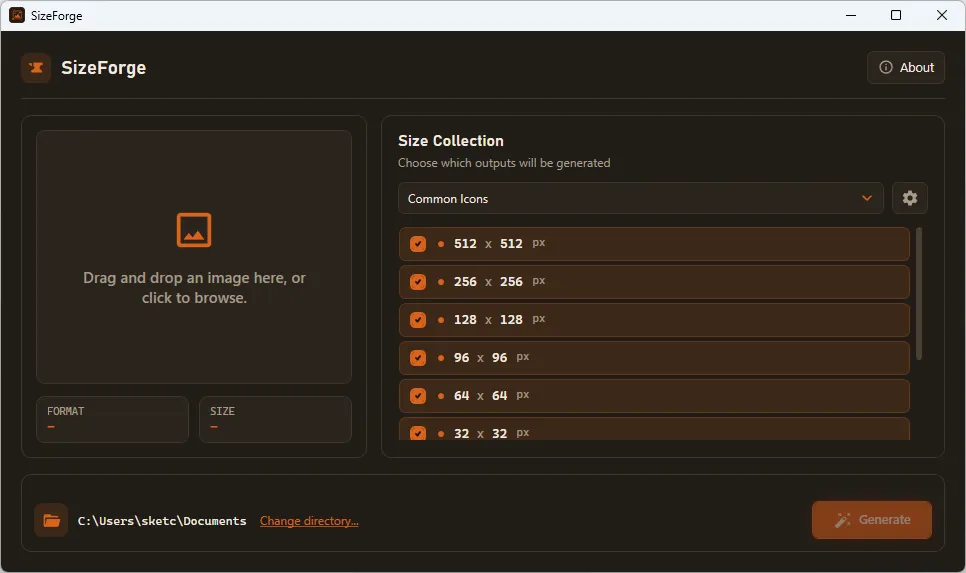Image resolution: width=966 pixels, height=573 pixels.
Task: Maximize the SizeForge window
Action: click(896, 15)
